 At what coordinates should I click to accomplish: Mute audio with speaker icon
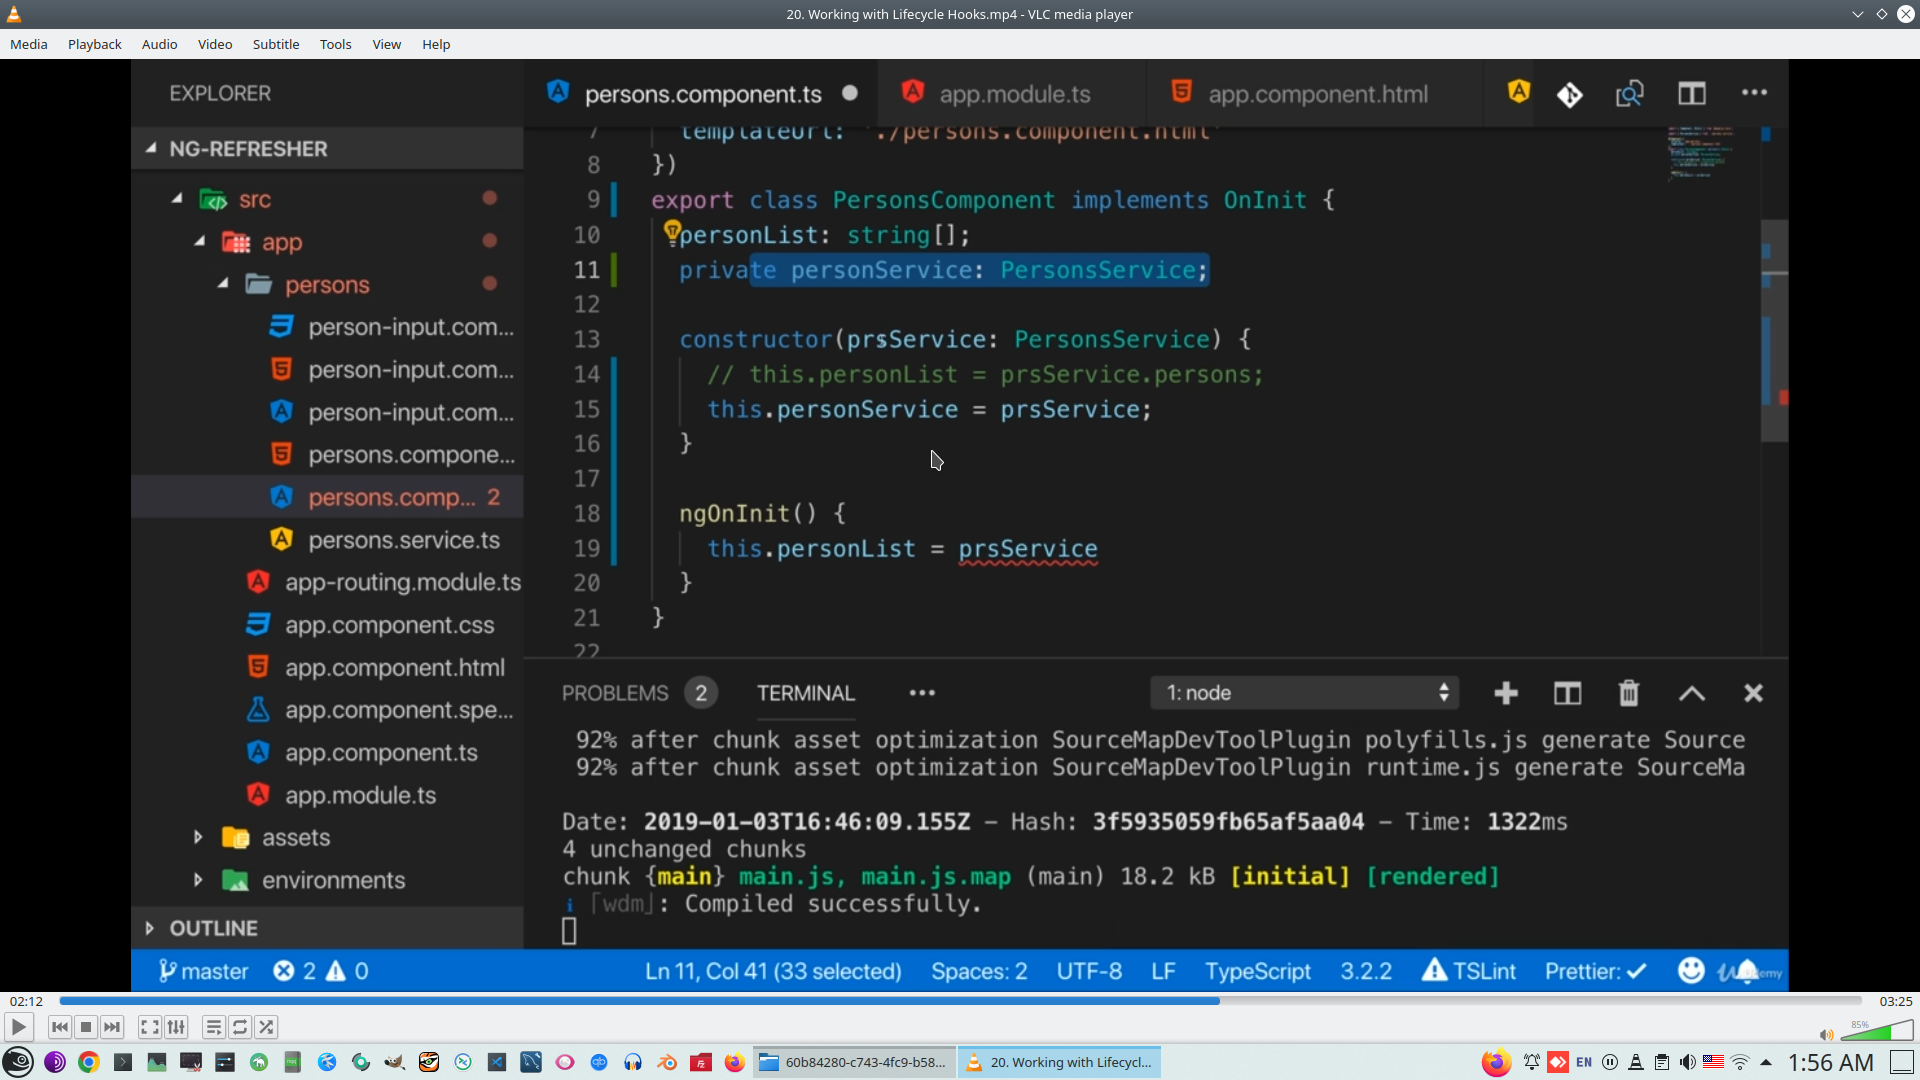tap(1826, 1035)
